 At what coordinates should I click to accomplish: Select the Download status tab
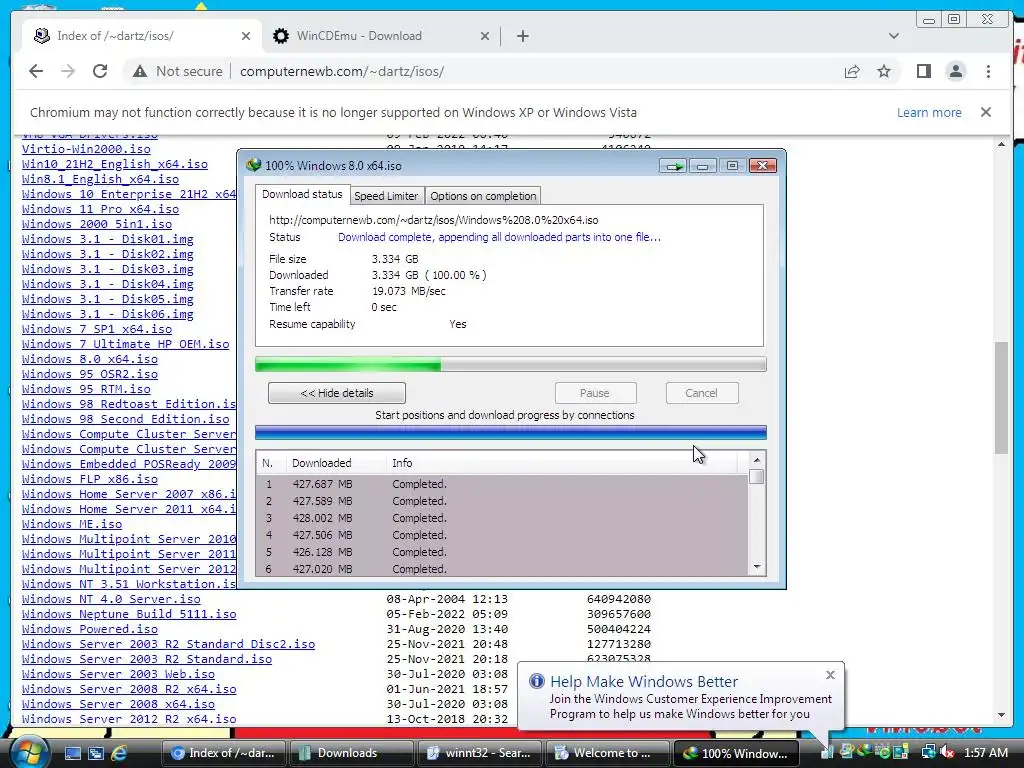[x=302, y=194]
